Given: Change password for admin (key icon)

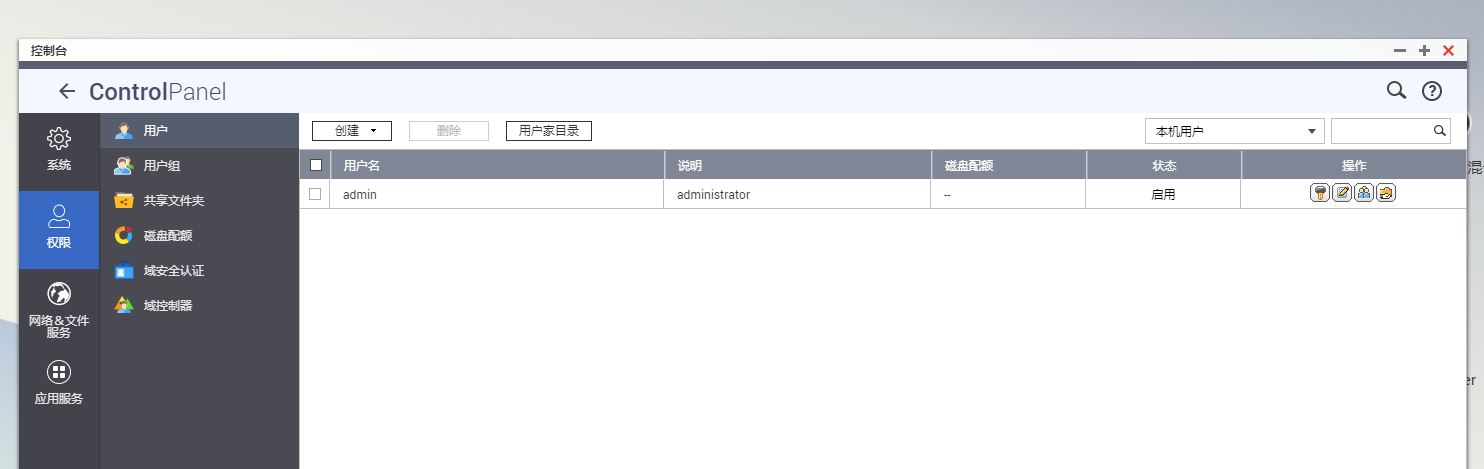Looking at the screenshot, I should (x=1320, y=193).
